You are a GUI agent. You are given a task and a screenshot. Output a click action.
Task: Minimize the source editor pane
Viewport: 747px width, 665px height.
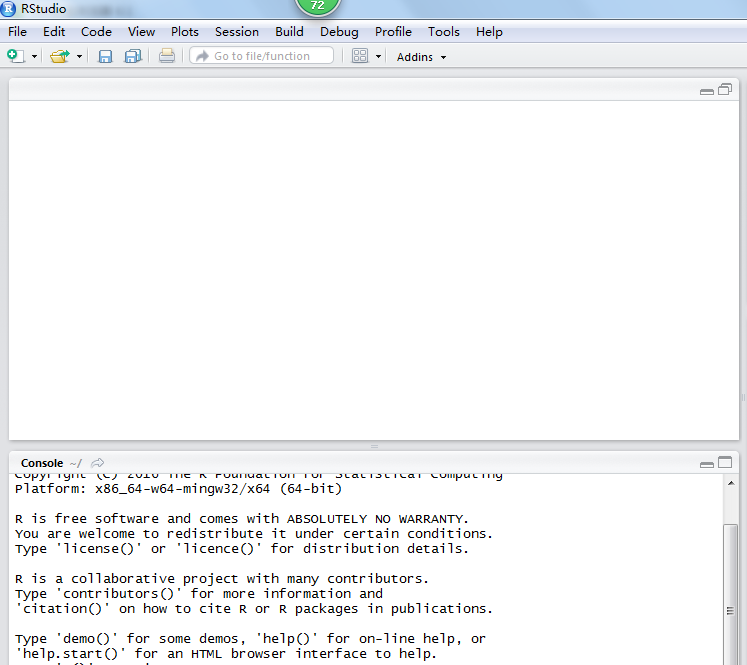707,91
